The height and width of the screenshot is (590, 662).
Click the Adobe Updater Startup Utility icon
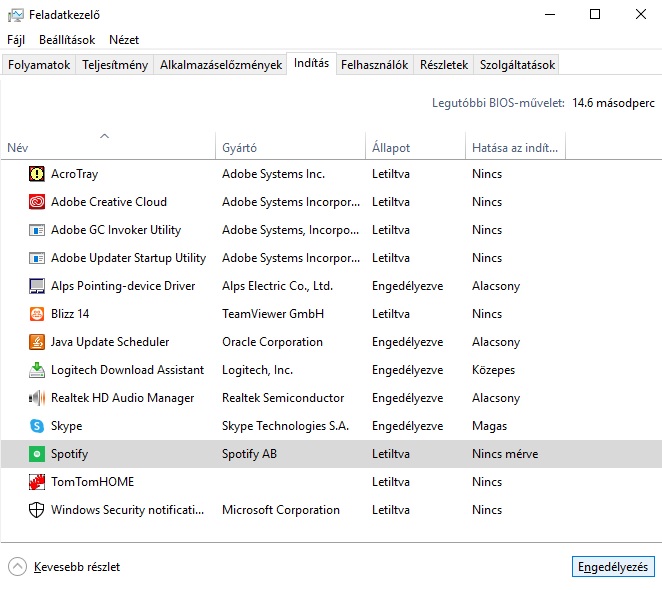[x=37, y=258]
